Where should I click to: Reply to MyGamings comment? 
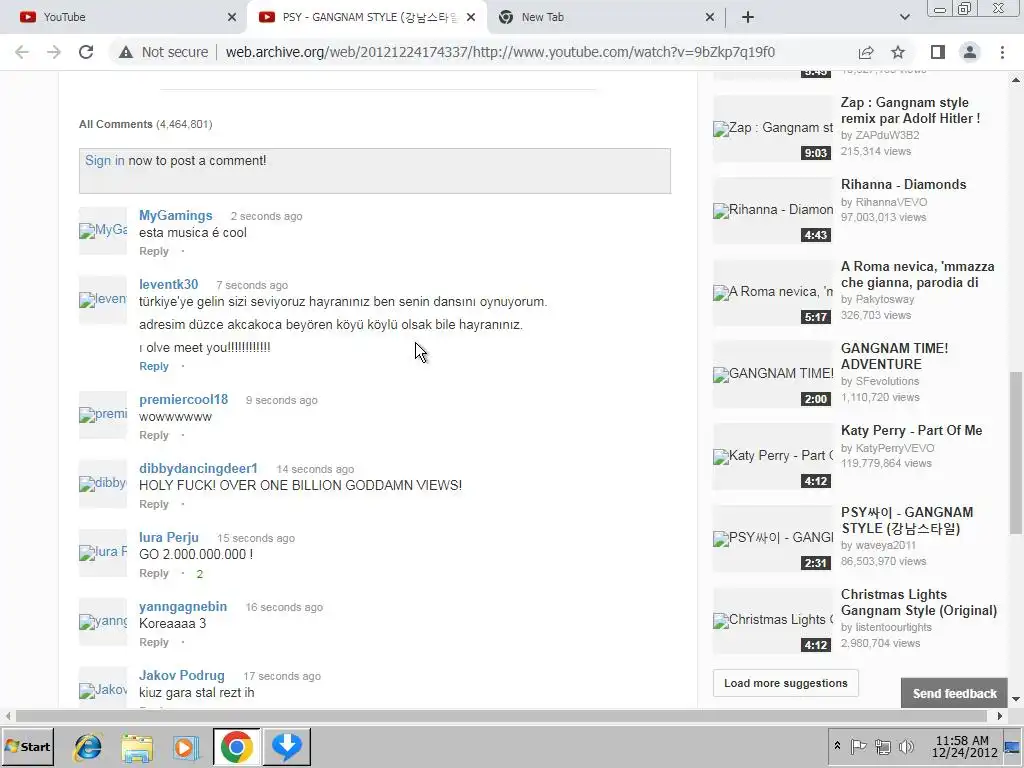pos(154,251)
